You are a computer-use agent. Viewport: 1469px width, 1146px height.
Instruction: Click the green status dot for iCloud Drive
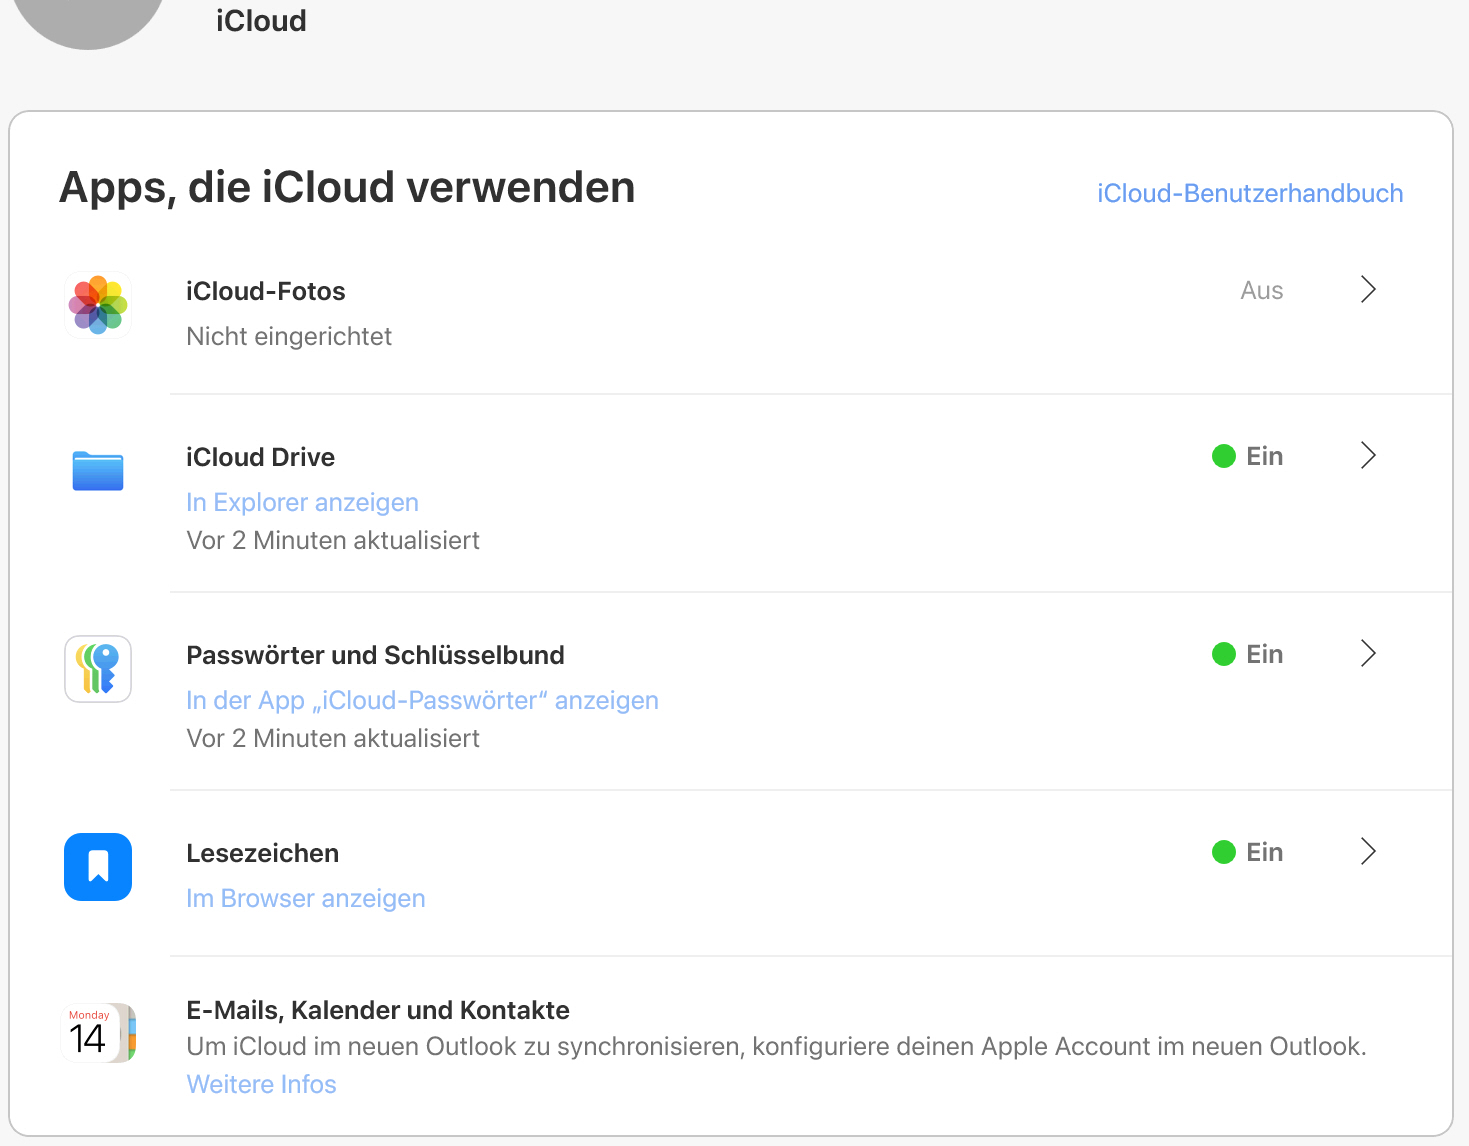click(1224, 457)
